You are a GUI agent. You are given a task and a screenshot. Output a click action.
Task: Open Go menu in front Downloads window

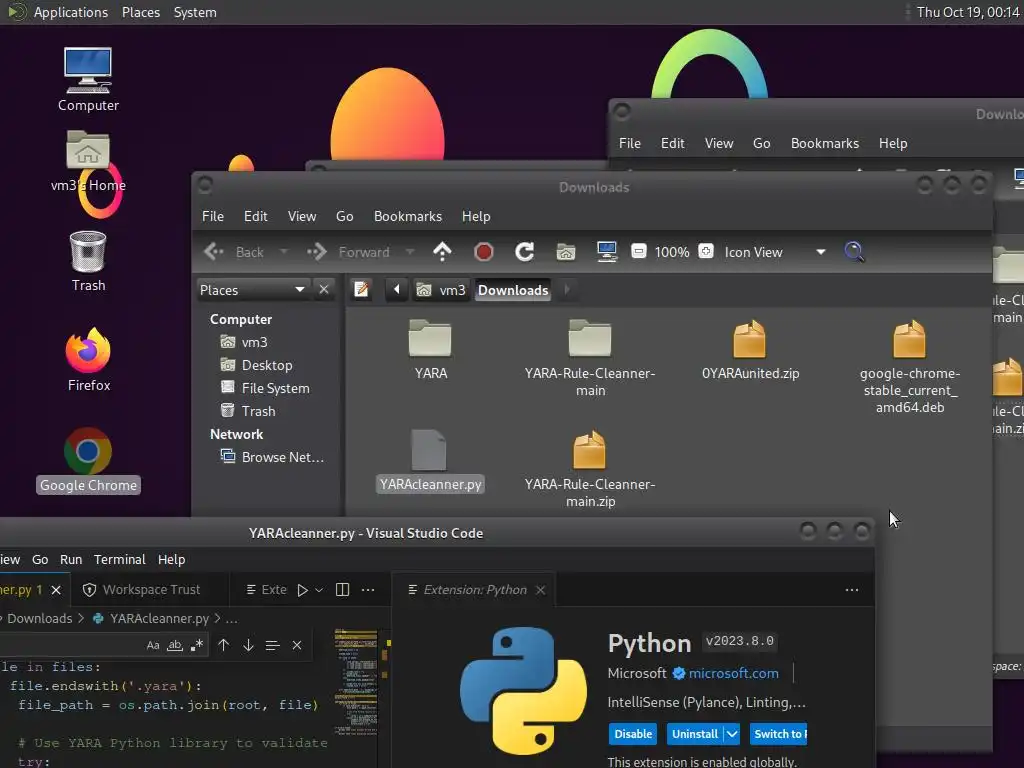[344, 216]
